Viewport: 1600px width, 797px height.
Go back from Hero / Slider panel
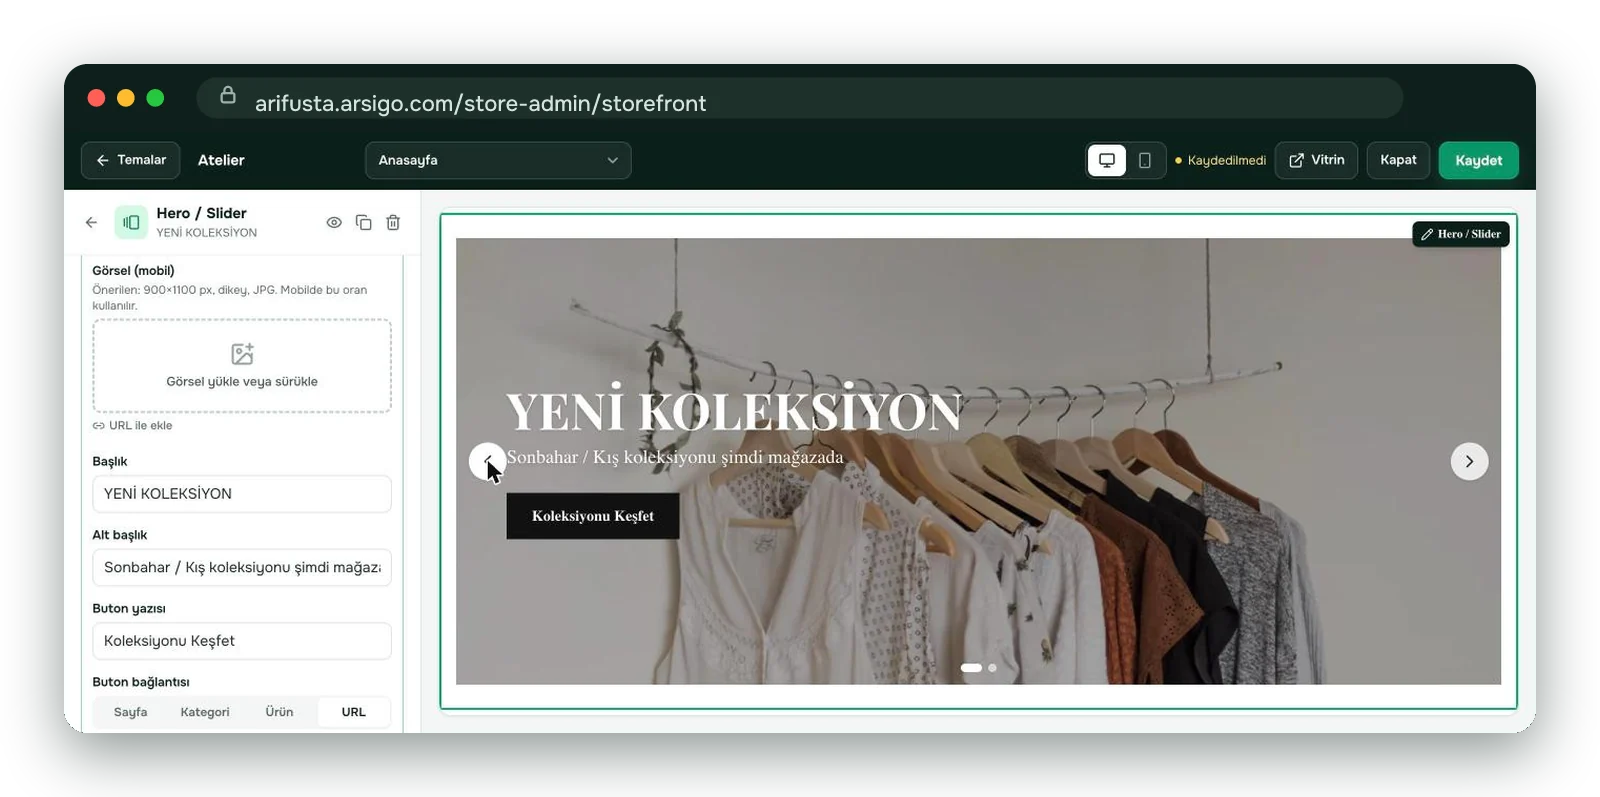[x=91, y=222]
